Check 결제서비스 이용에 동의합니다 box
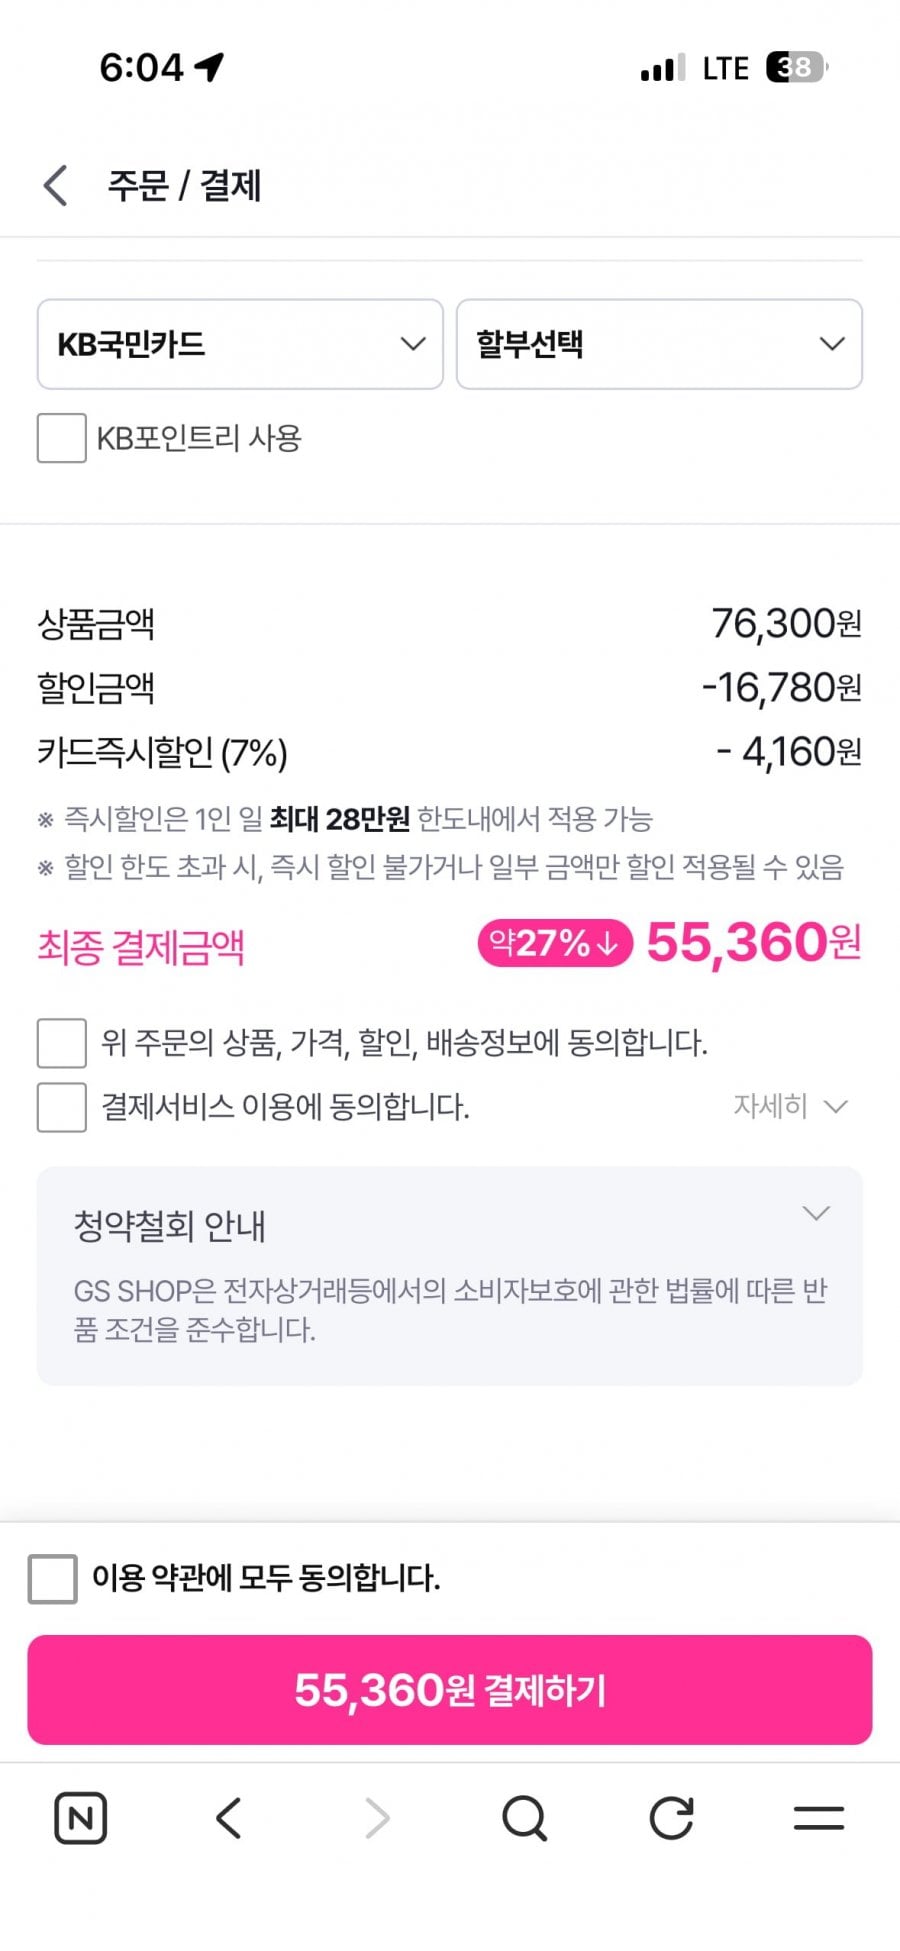 [61, 1107]
